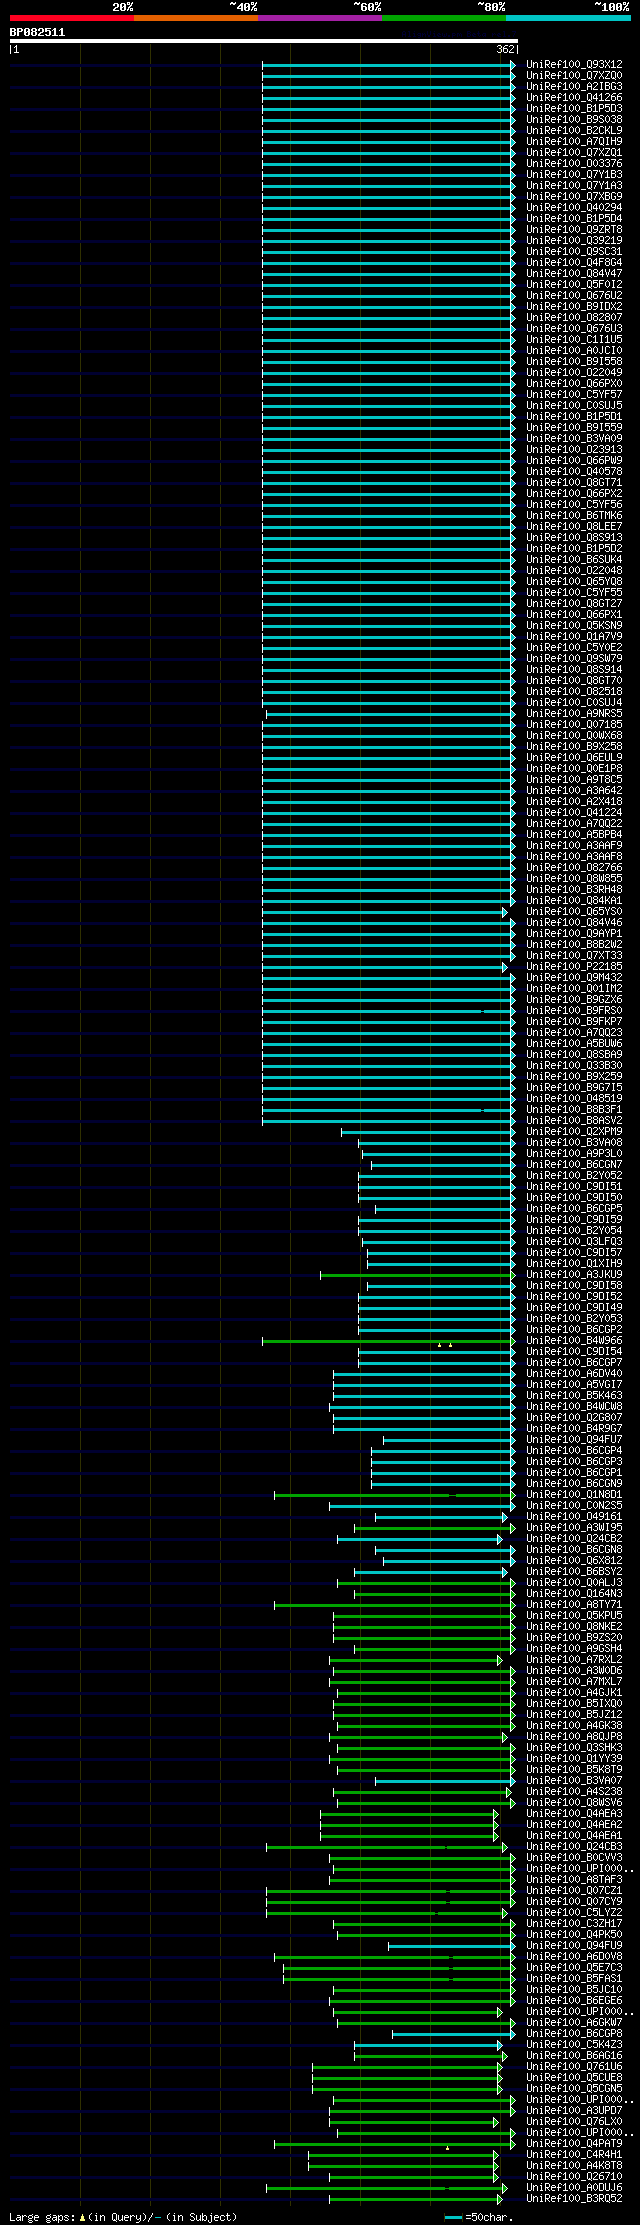The width and height of the screenshot is (640, 2225).
Task: Select the UniRef100_A2IBG3 label
Action: pos(574,87)
